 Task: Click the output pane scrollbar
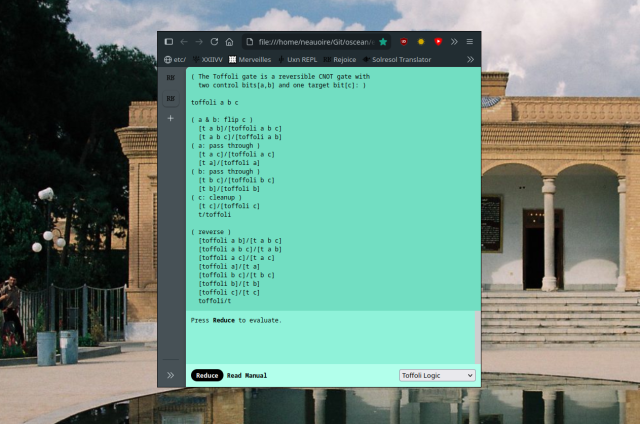pos(478,337)
